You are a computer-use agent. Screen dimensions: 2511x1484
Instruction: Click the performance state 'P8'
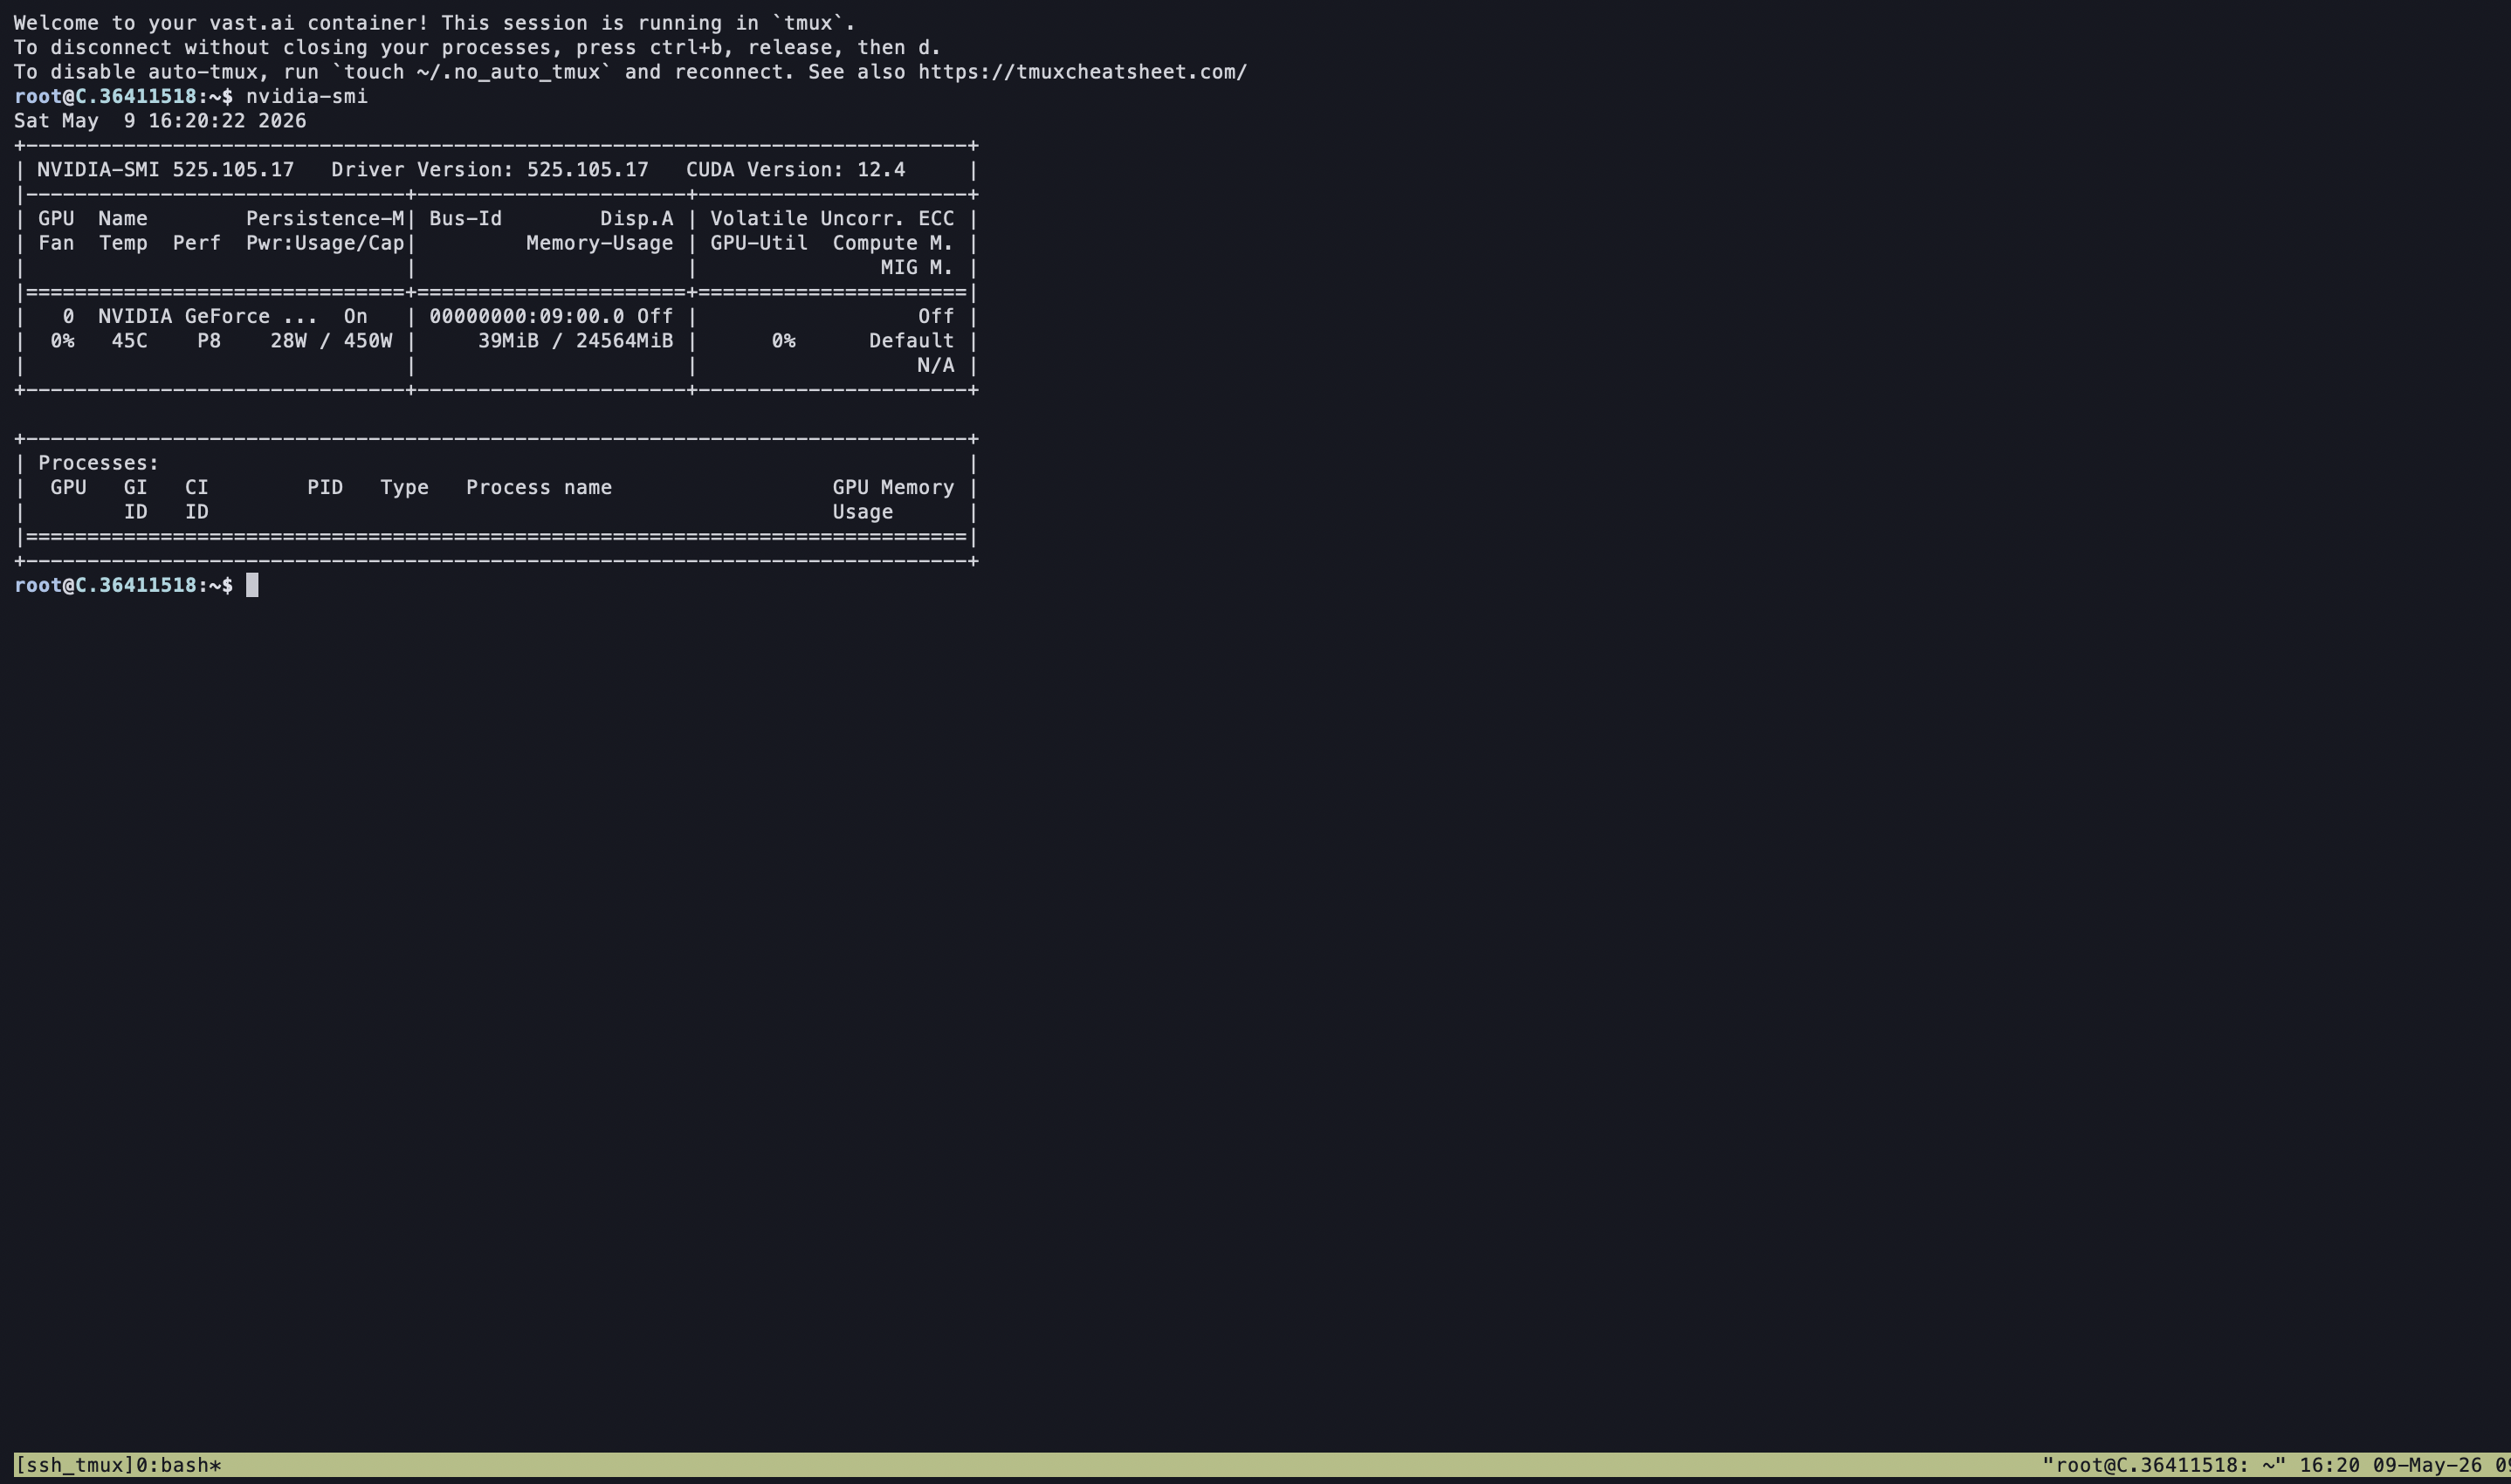209,341
